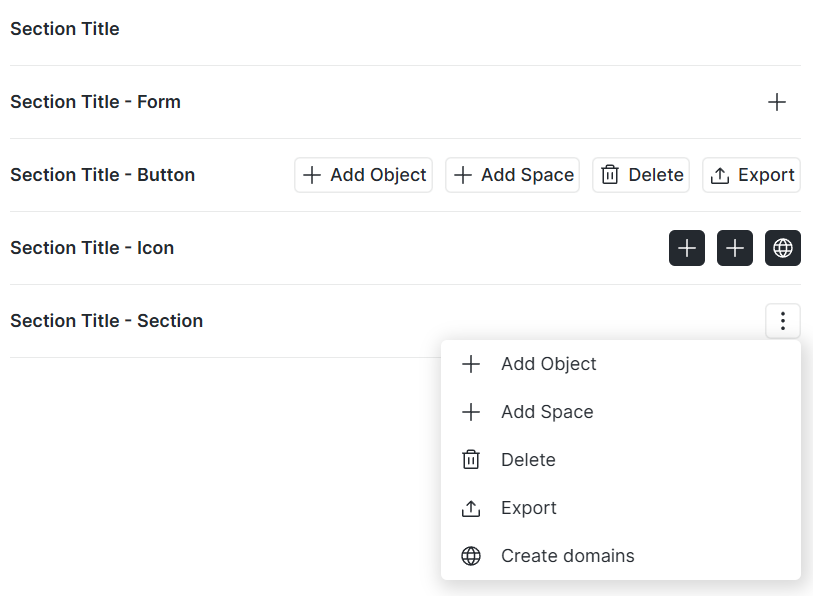Choose Delete in the dropdown menu
Screen dimensions: 813x596
[x=528, y=460]
